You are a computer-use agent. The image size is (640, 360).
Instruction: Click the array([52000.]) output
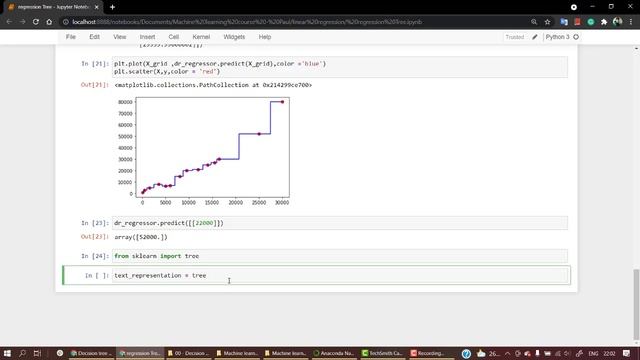141,237
